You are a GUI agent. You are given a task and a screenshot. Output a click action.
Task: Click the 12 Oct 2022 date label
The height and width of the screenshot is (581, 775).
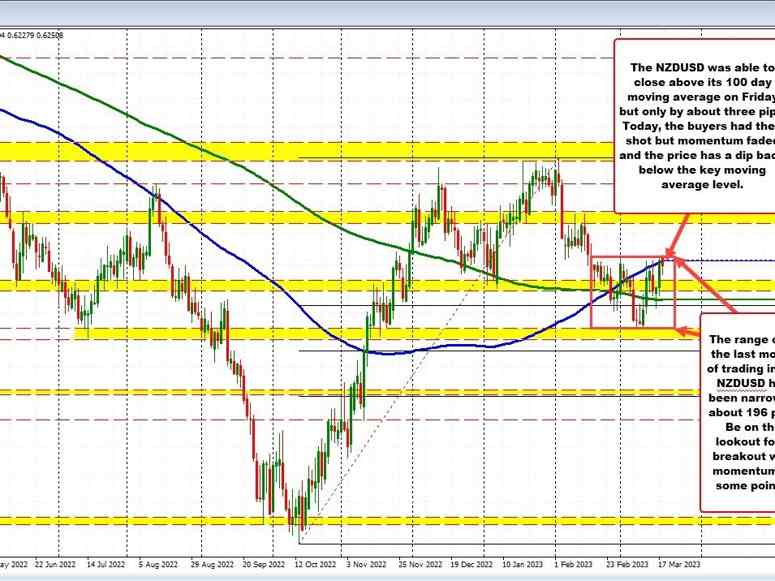(315, 564)
